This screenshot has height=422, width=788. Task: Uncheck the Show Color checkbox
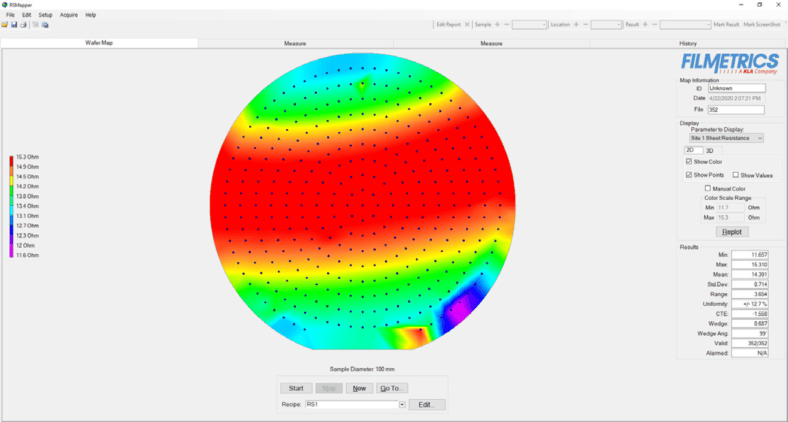click(689, 161)
